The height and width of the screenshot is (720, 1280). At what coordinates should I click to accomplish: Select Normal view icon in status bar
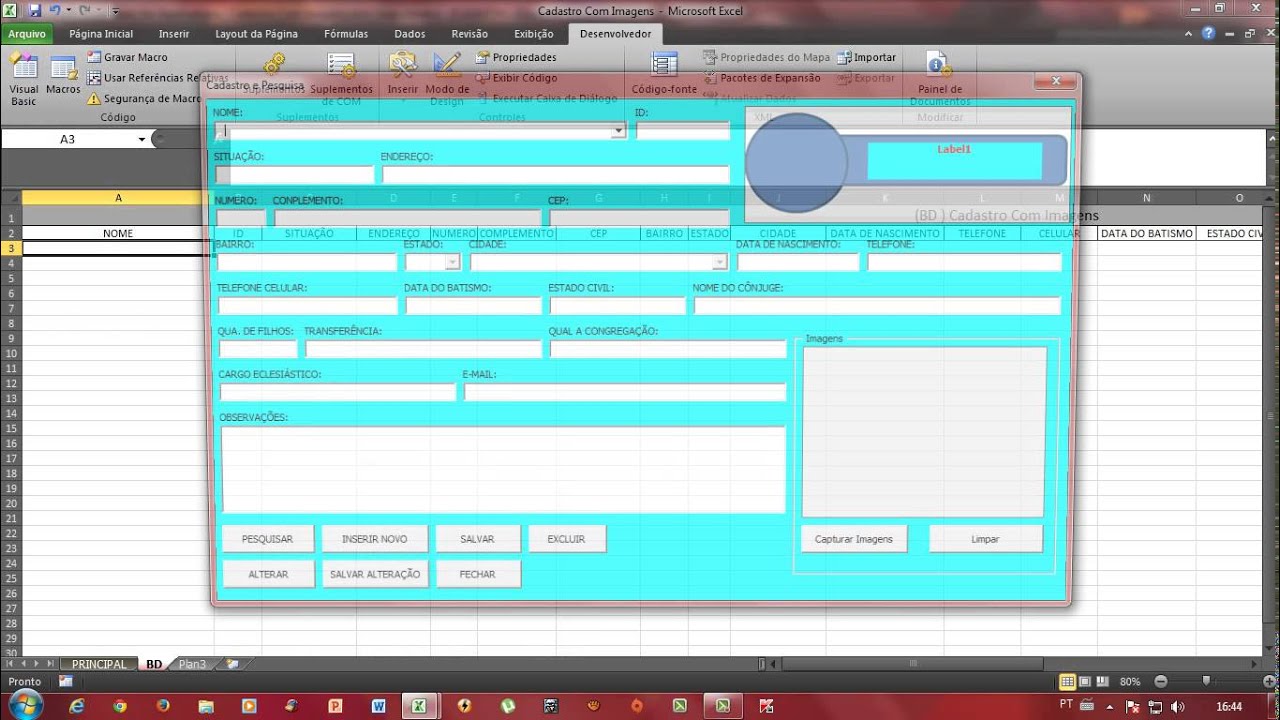point(1067,681)
